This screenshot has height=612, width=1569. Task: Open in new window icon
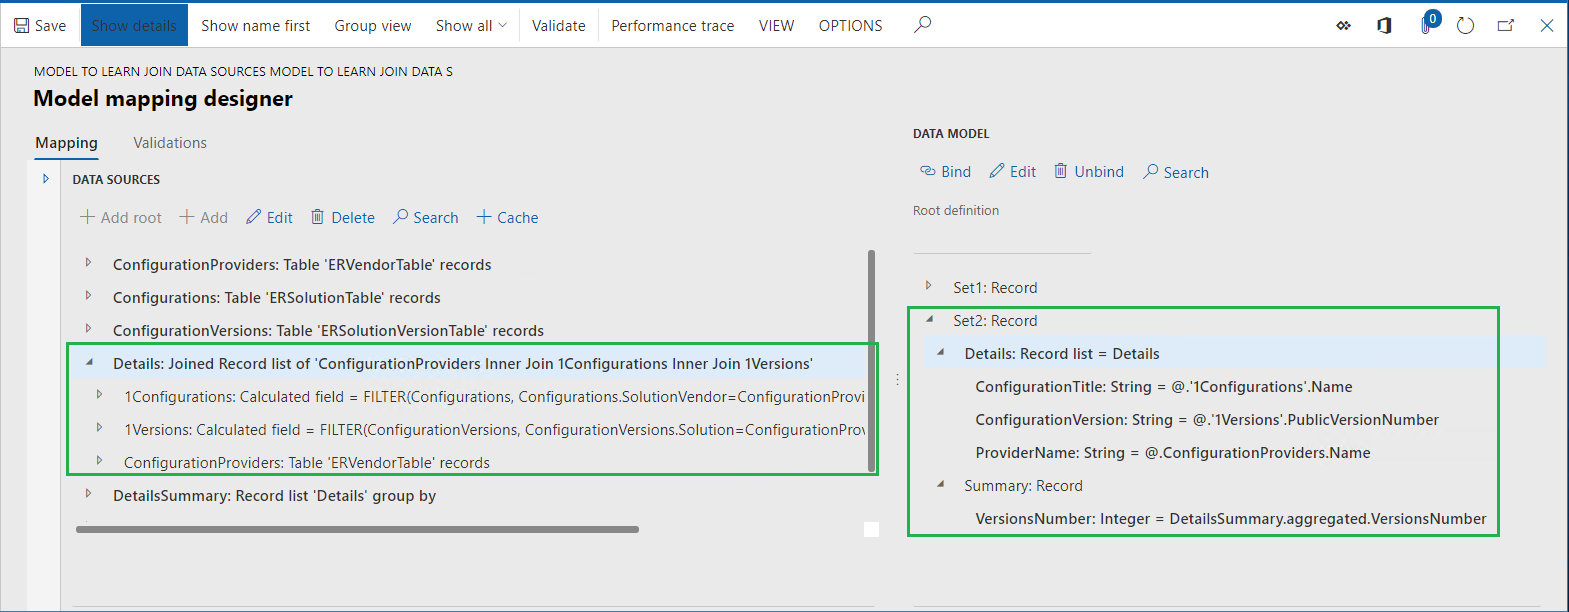pyautogui.click(x=1506, y=26)
